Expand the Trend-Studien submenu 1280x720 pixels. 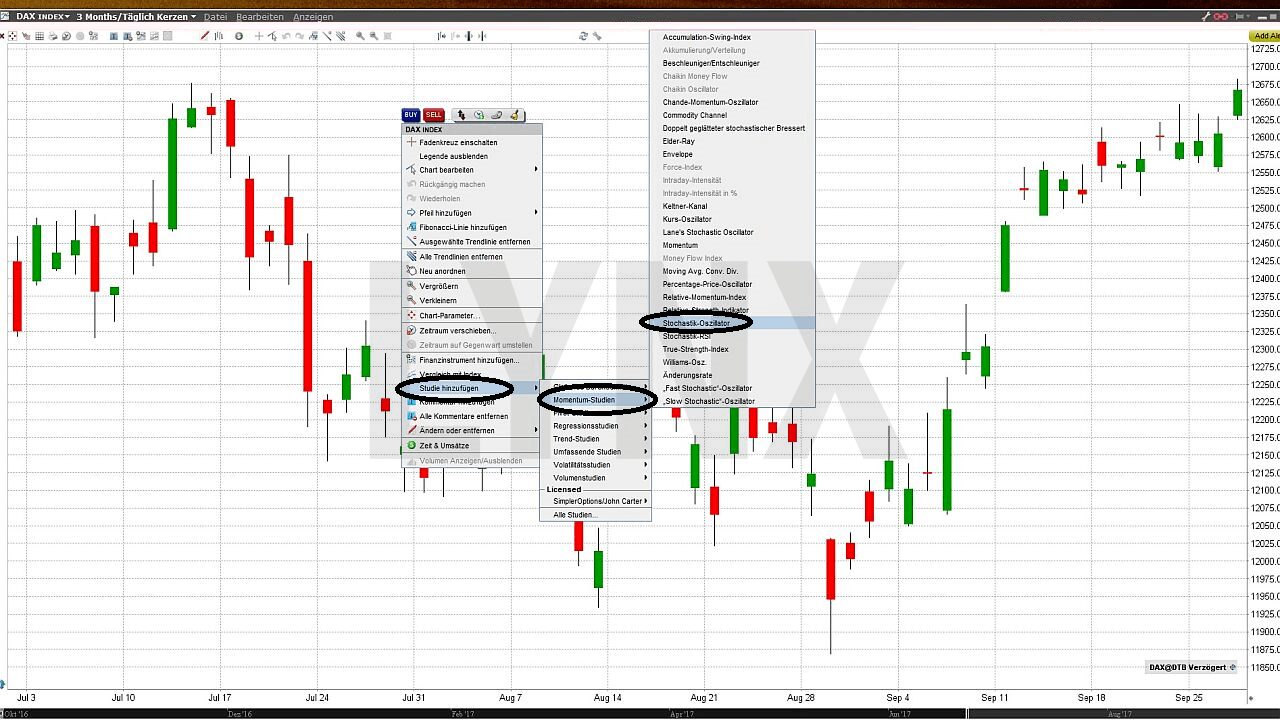577,438
